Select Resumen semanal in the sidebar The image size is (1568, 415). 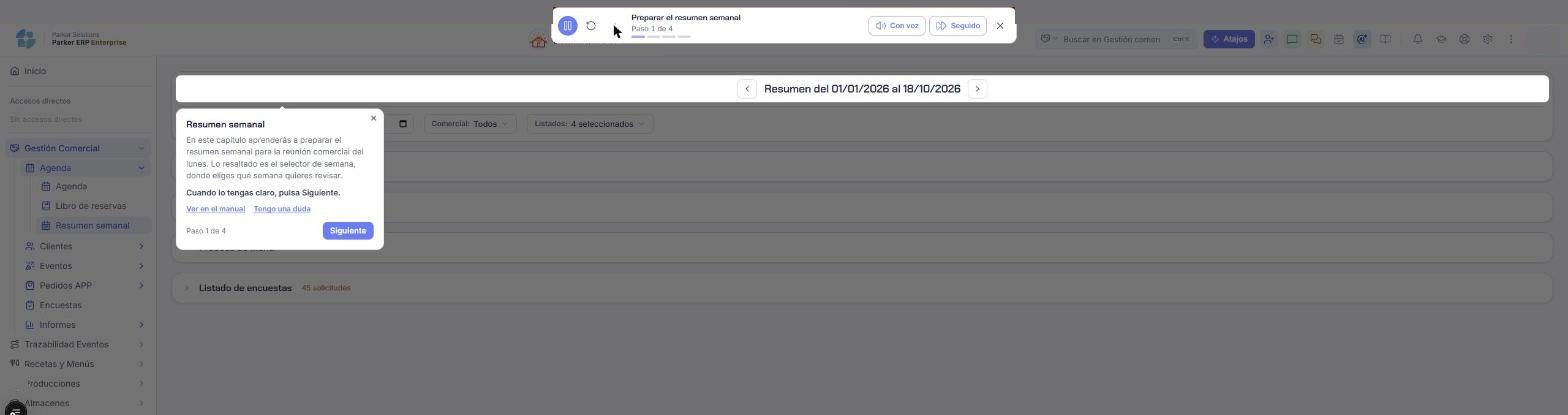pyautogui.click(x=92, y=226)
